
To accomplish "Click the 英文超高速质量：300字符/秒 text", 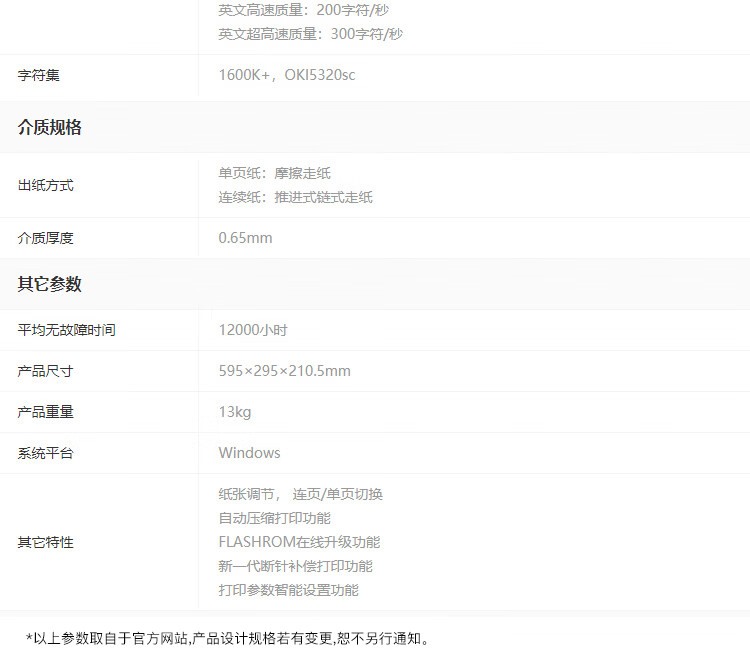I will click(x=310, y=34).
